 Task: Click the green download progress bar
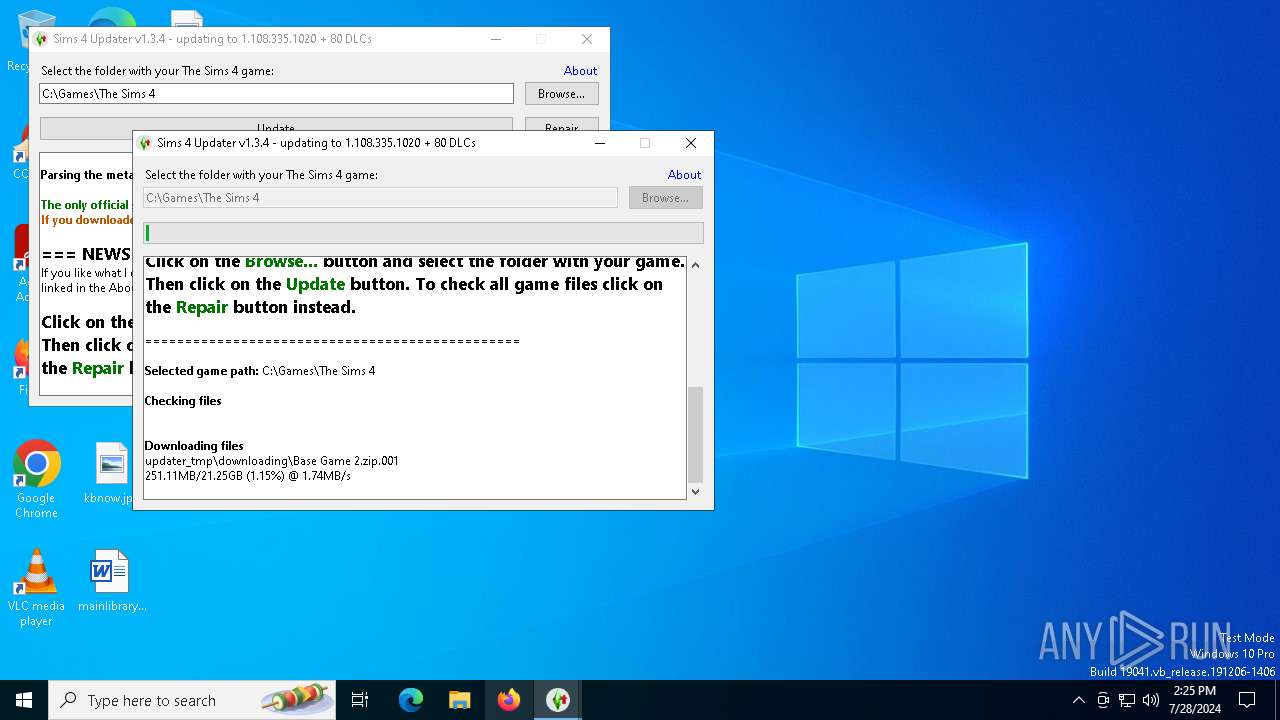[423, 233]
